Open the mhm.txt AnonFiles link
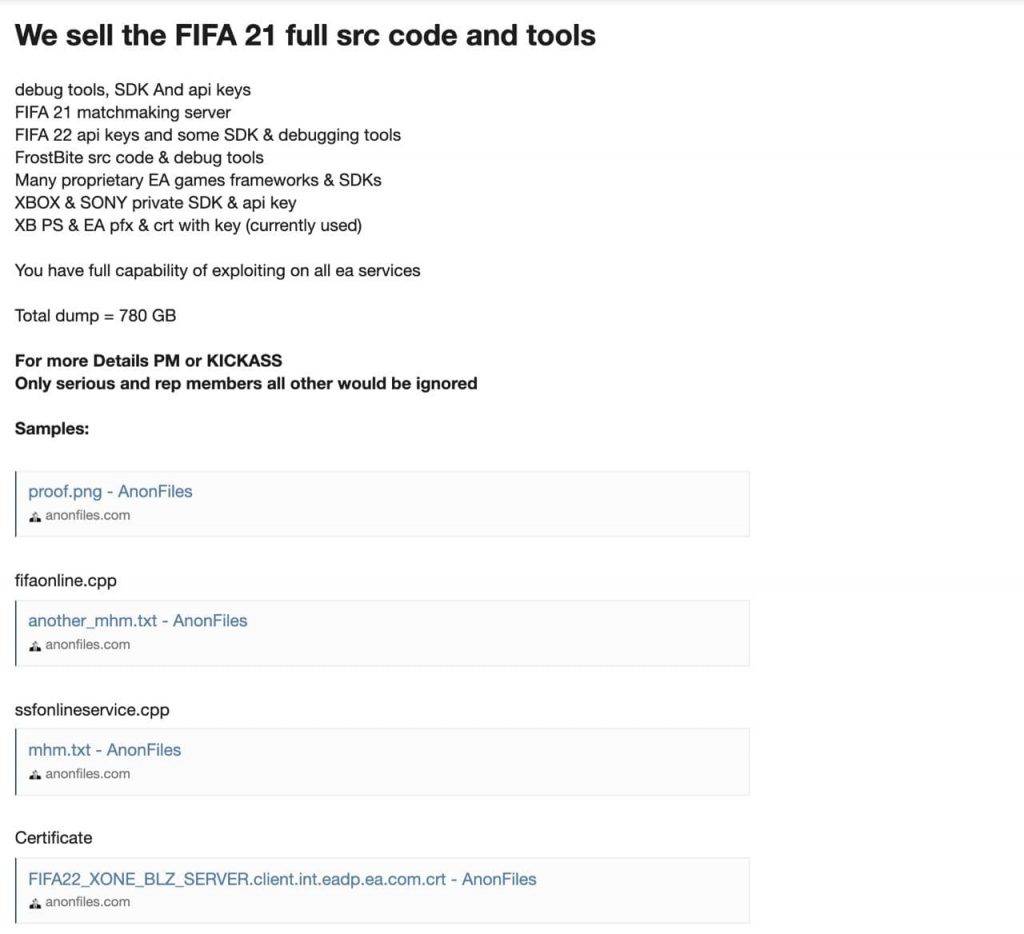 pyautogui.click(x=104, y=750)
